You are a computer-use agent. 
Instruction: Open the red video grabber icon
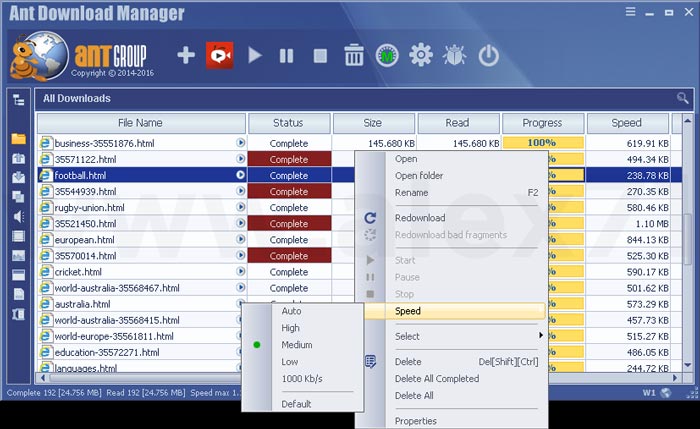tap(220, 55)
